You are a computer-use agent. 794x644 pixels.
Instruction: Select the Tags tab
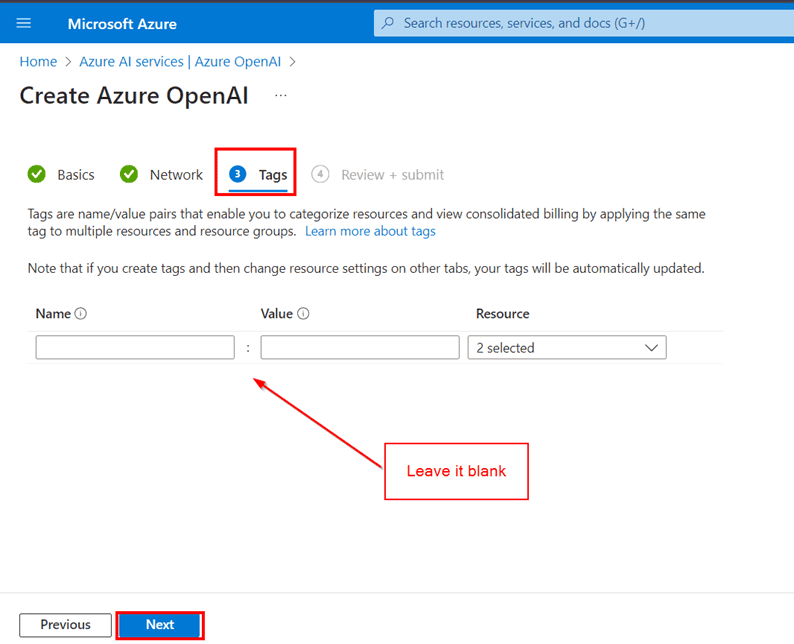[x=272, y=175]
